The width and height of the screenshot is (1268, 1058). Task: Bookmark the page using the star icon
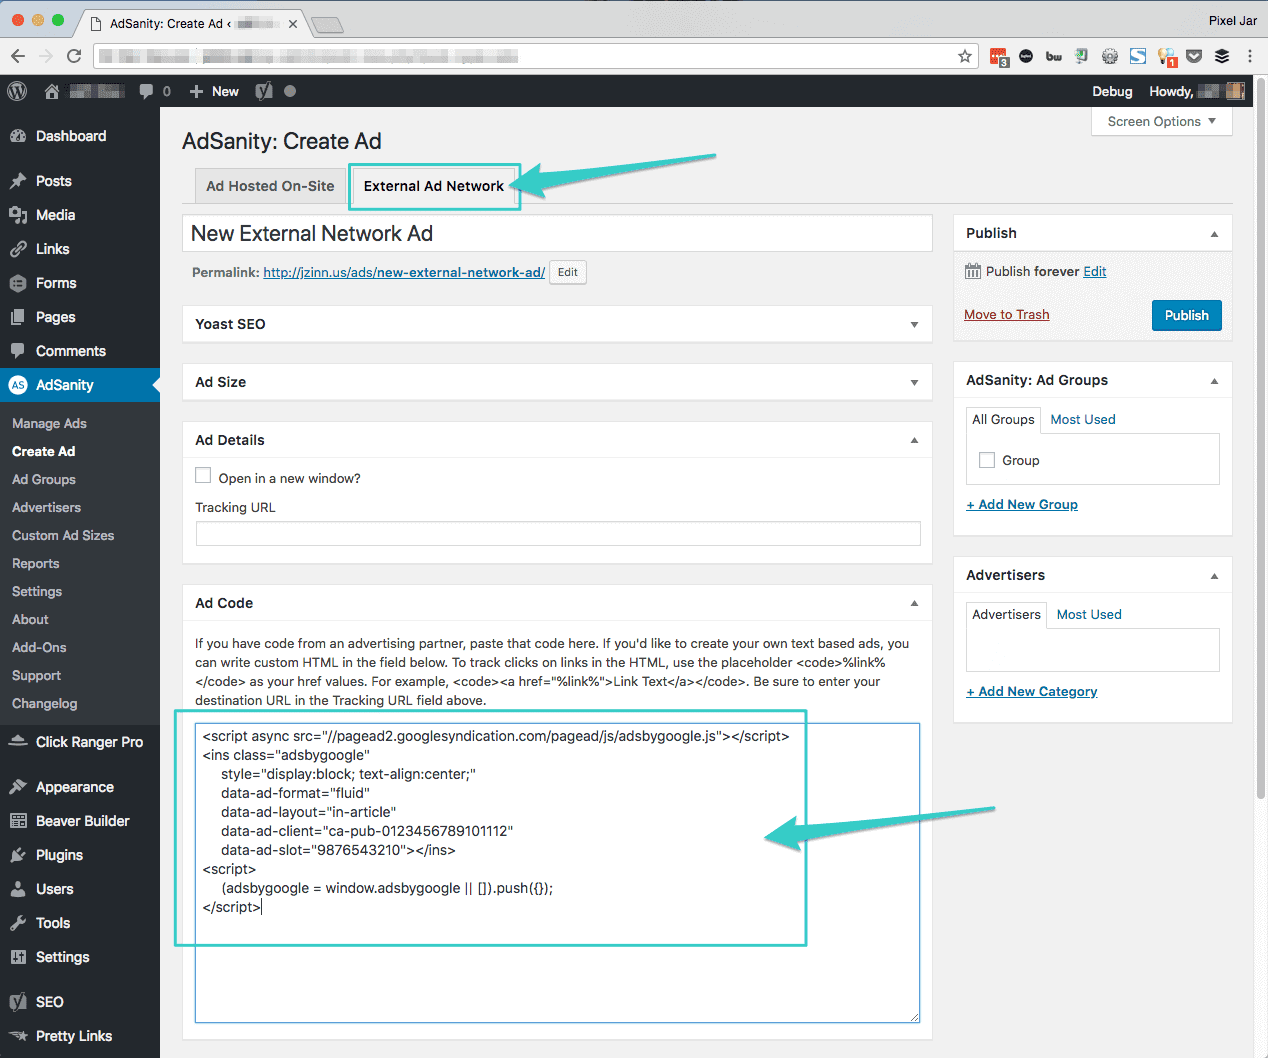tap(965, 56)
